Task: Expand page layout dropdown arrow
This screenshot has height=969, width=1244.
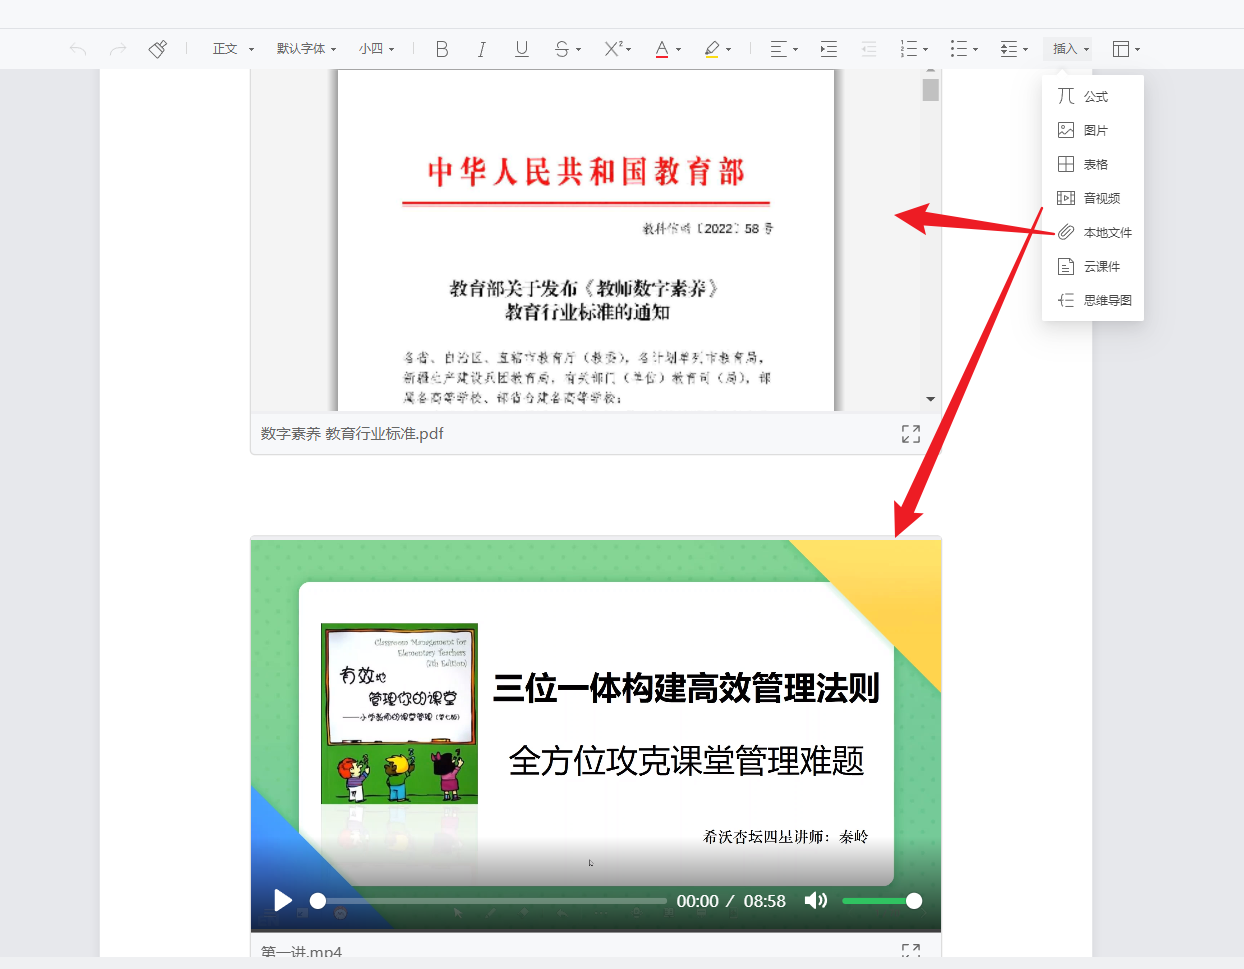Action: (x=1138, y=49)
